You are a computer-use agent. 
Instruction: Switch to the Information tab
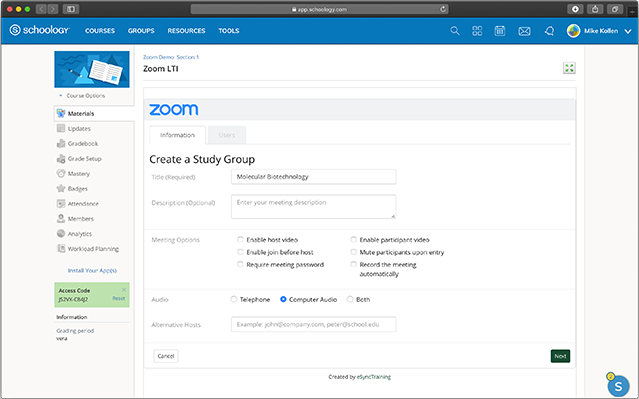(177, 135)
